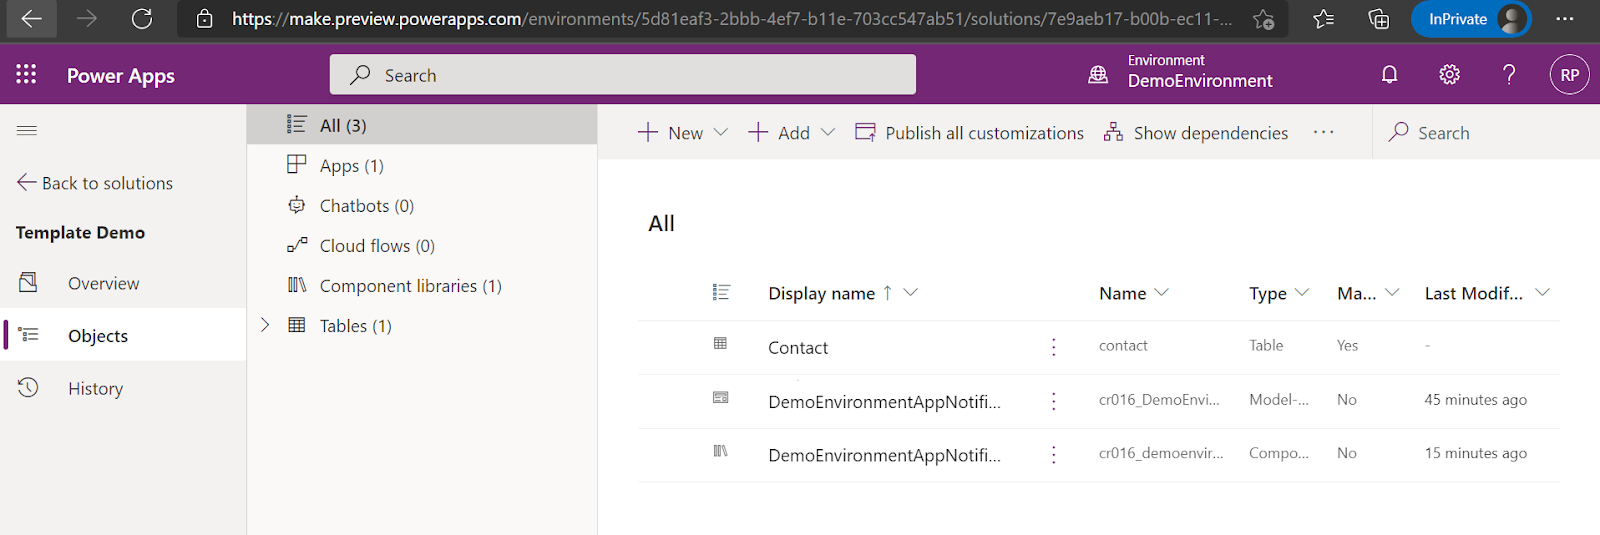
Task: Click the list view icon in table header
Action: pos(721,292)
